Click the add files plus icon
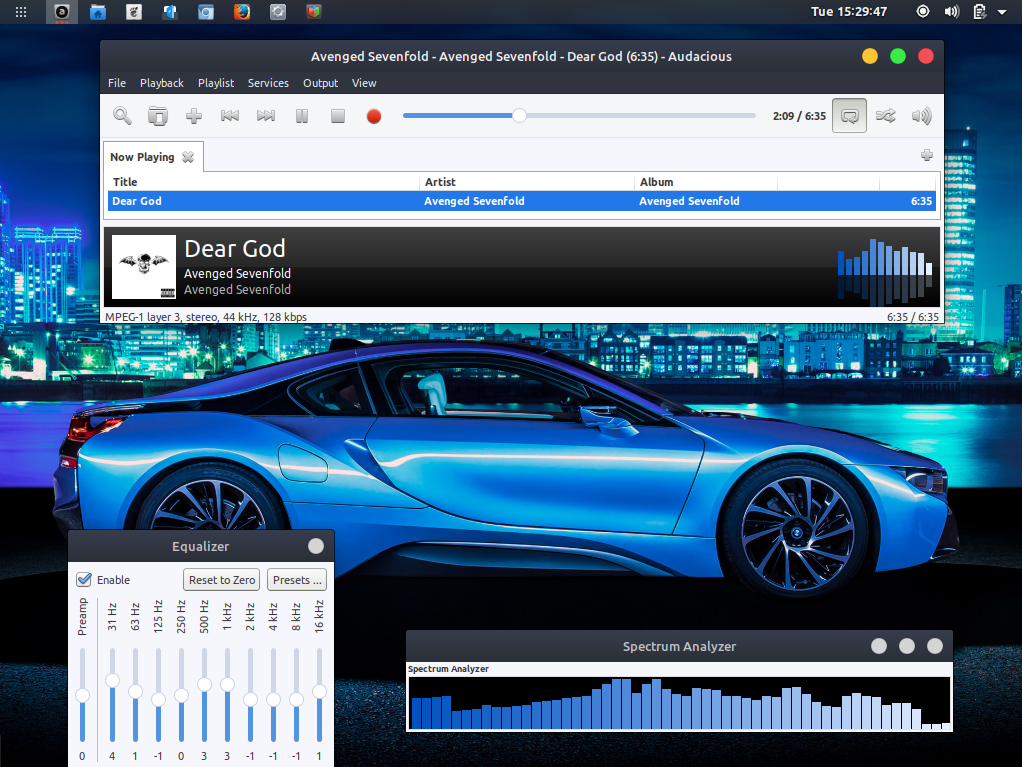1022x767 pixels. click(x=194, y=116)
